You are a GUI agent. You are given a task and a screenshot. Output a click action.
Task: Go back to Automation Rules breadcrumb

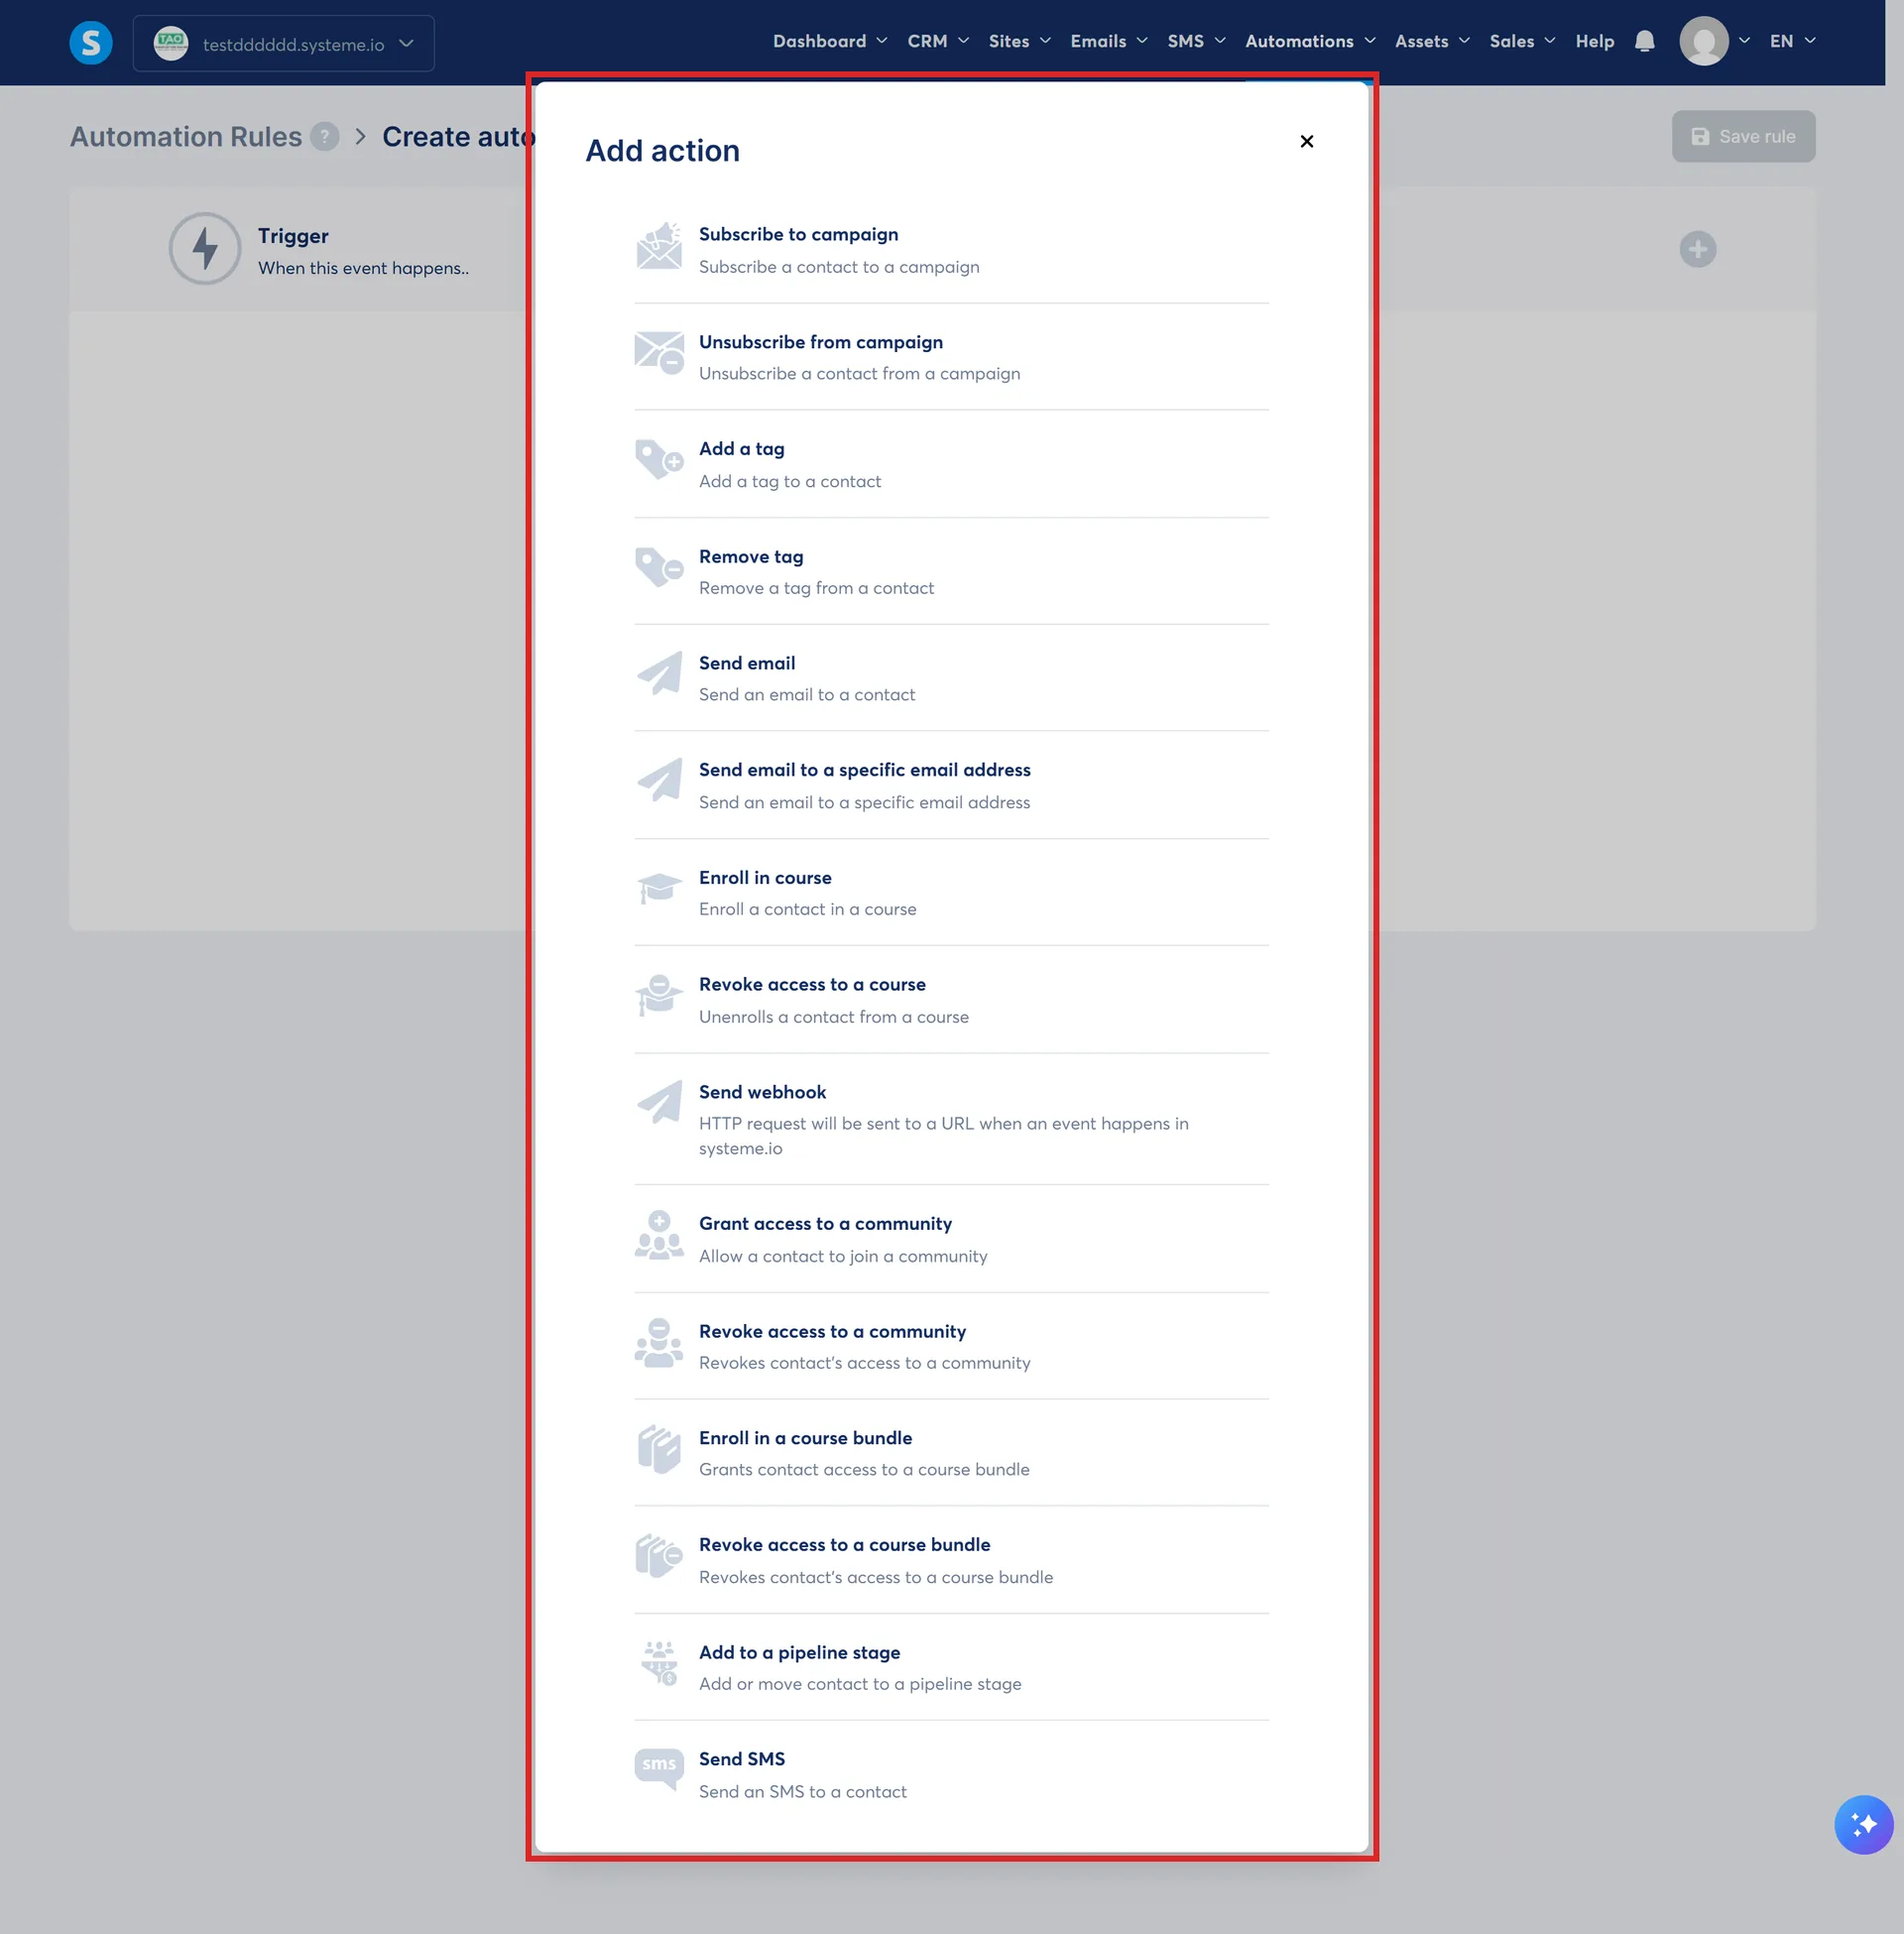(x=186, y=137)
